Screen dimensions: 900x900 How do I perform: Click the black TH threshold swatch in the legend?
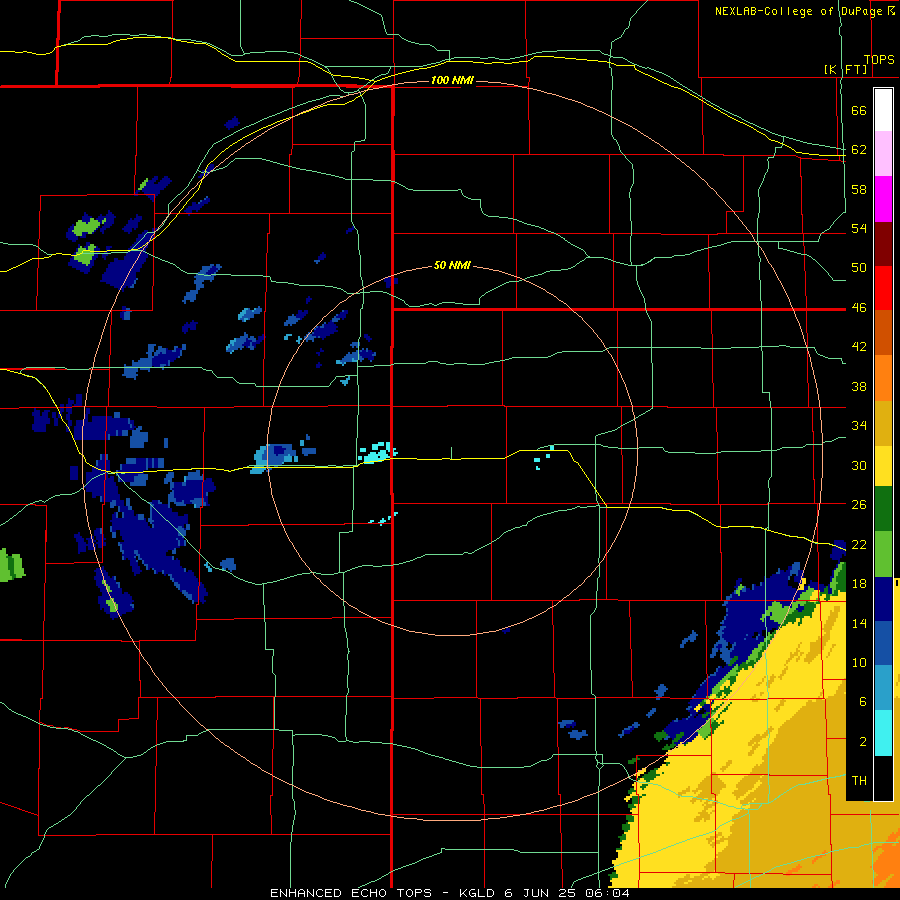pos(883,778)
